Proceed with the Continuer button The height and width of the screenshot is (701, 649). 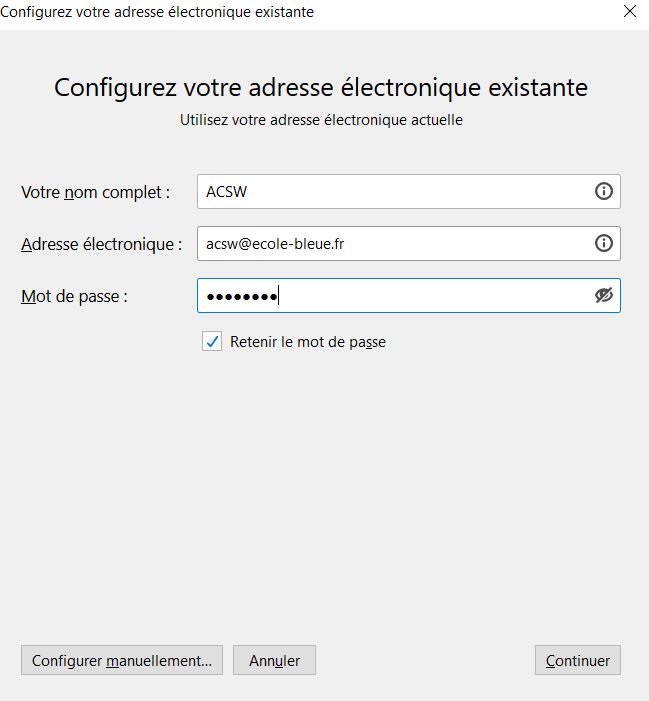[x=577, y=660]
